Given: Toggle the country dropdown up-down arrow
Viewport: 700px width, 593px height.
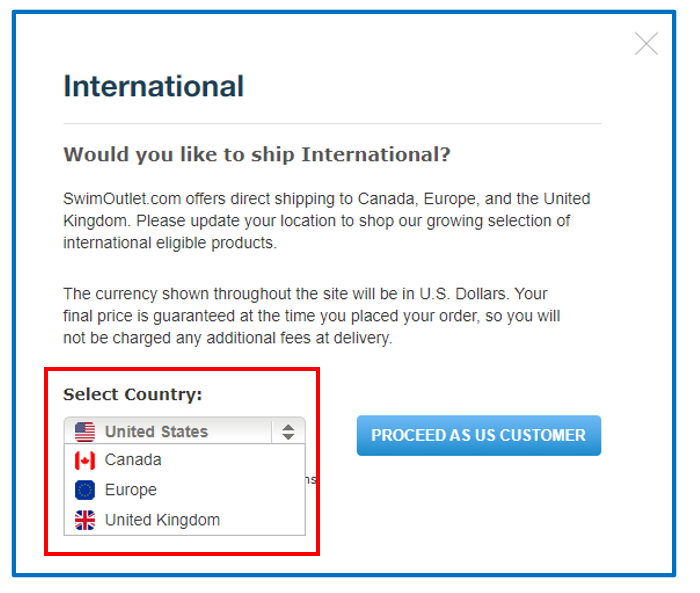Looking at the screenshot, I should tap(288, 432).
